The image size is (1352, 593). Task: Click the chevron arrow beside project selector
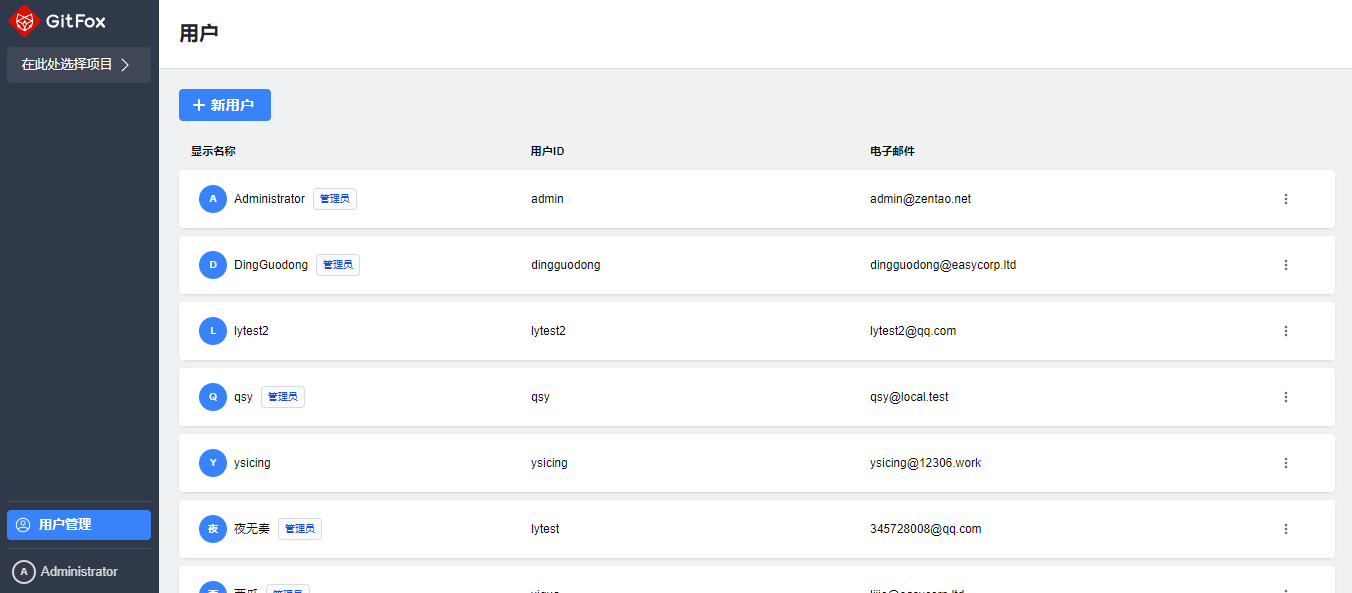click(x=125, y=65)
